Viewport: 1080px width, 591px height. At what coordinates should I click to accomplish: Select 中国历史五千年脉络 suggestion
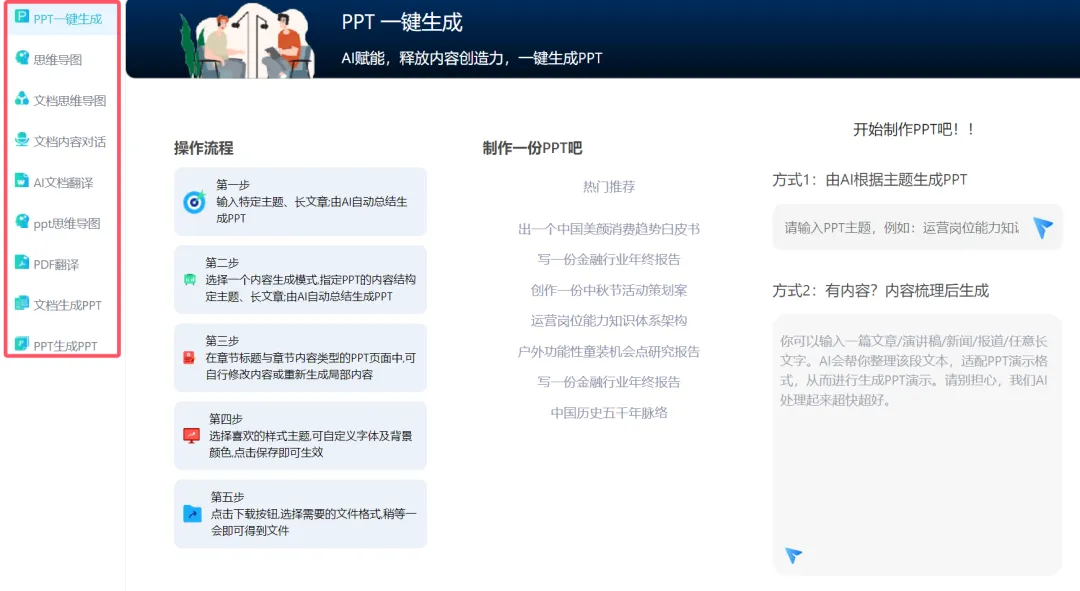pos(609,413)
